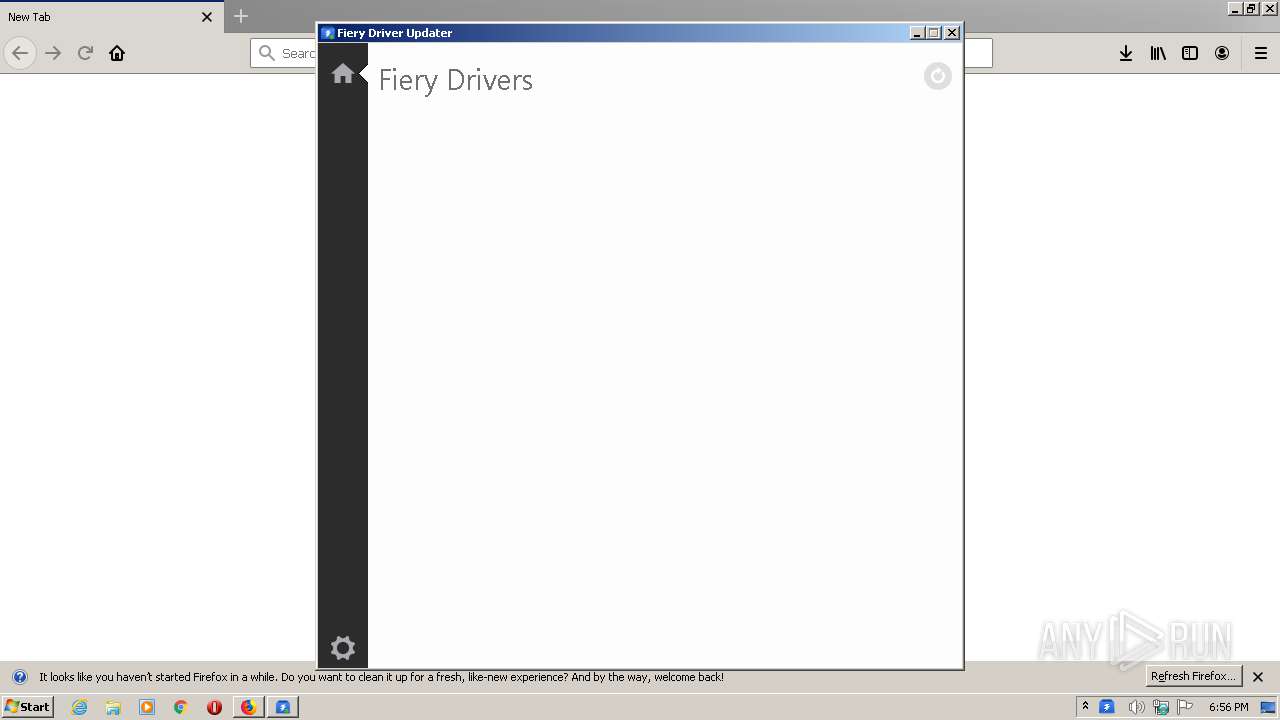Switch to Fiery Driver Updater taskbar item

point(283,707)
